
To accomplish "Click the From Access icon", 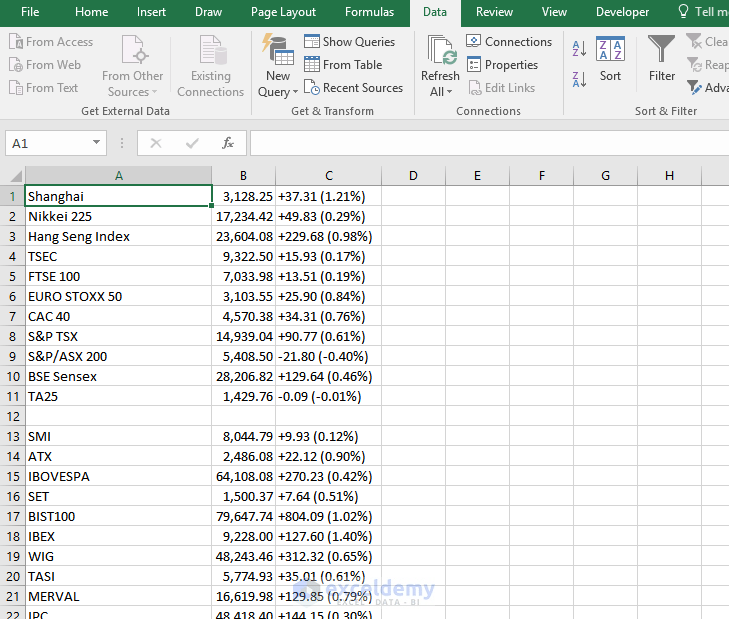I will point(15,42).
